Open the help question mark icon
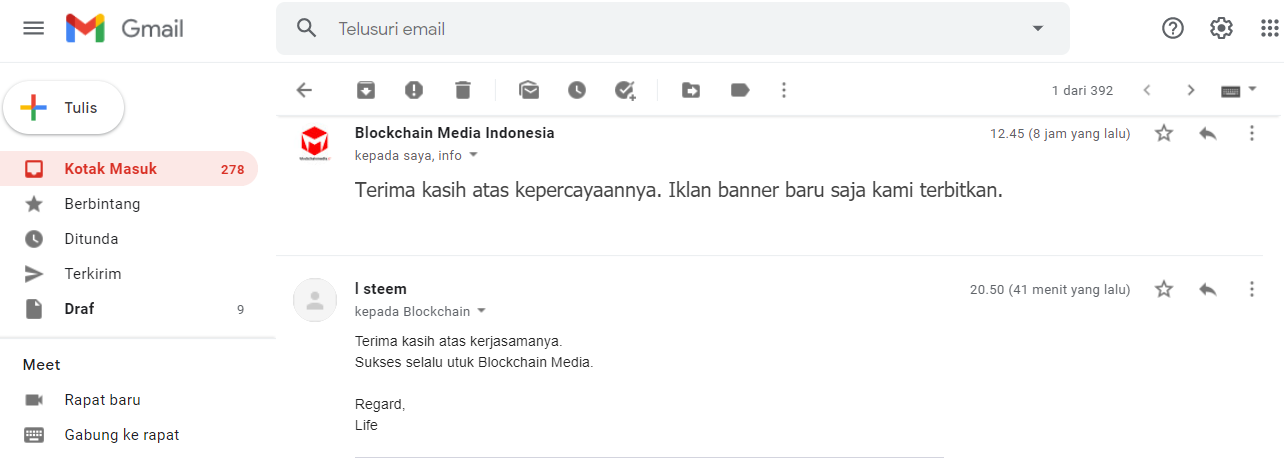Screen dimensions: 1284x458 coord(1173,28)
